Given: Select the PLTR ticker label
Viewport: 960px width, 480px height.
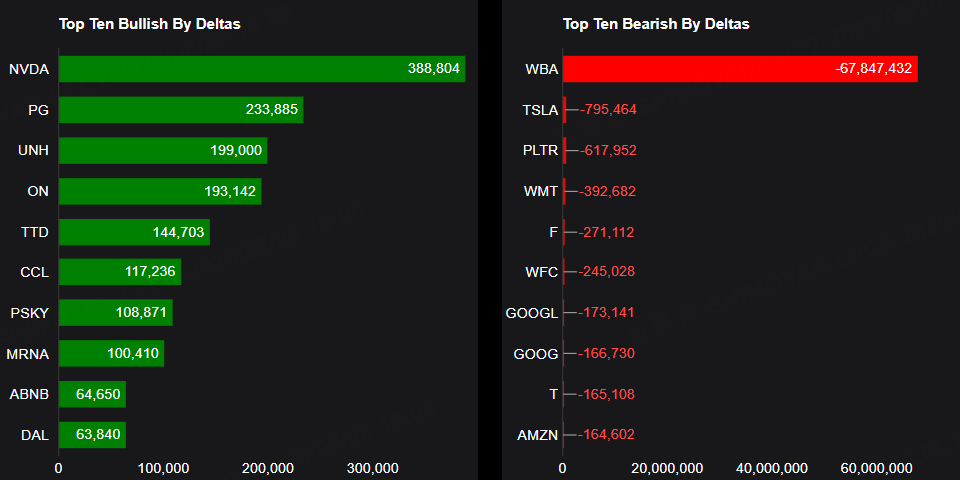Looking at the screenshot, I should pos(540,150).
